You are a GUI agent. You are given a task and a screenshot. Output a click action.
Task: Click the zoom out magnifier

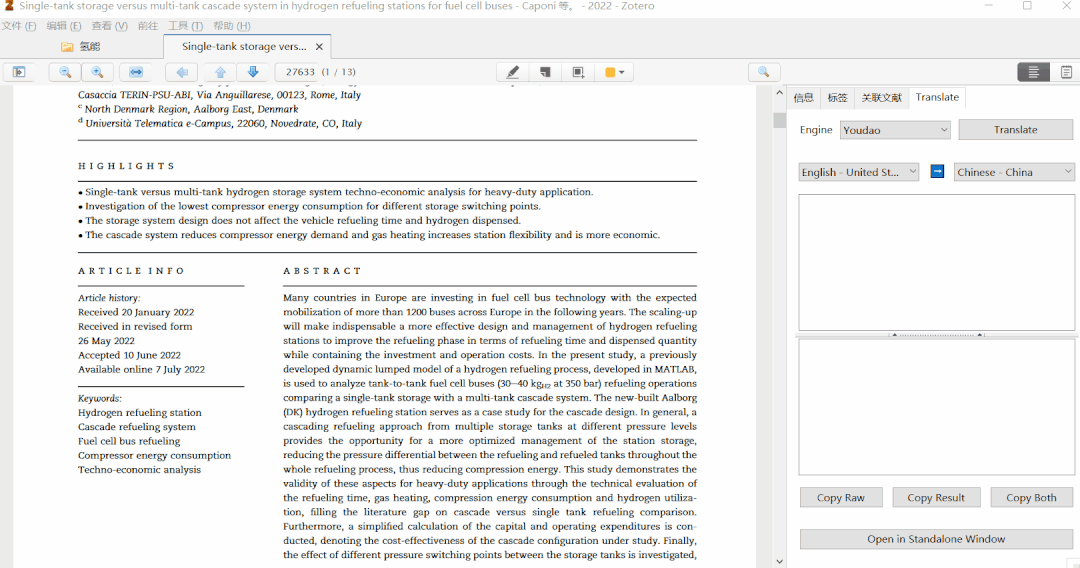pyautogui.click(x=65, y=72)
